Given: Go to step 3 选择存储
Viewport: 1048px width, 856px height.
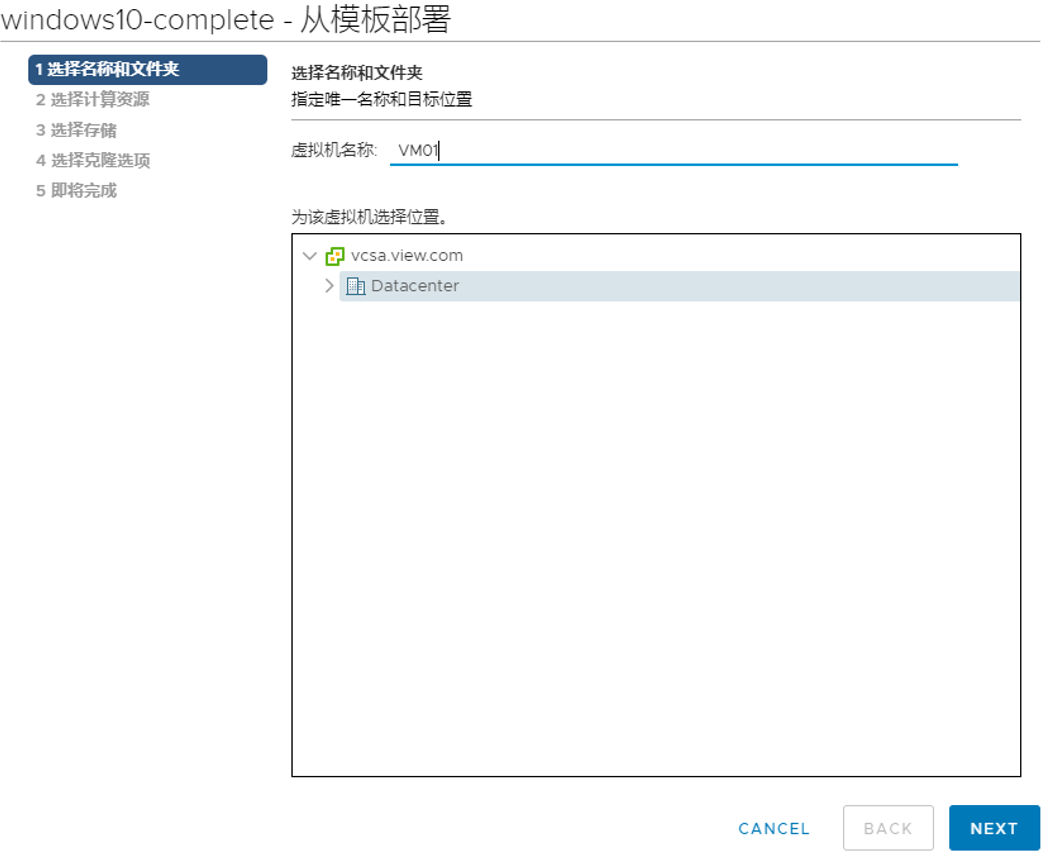Looking at the screenshot, I should 76,130.
